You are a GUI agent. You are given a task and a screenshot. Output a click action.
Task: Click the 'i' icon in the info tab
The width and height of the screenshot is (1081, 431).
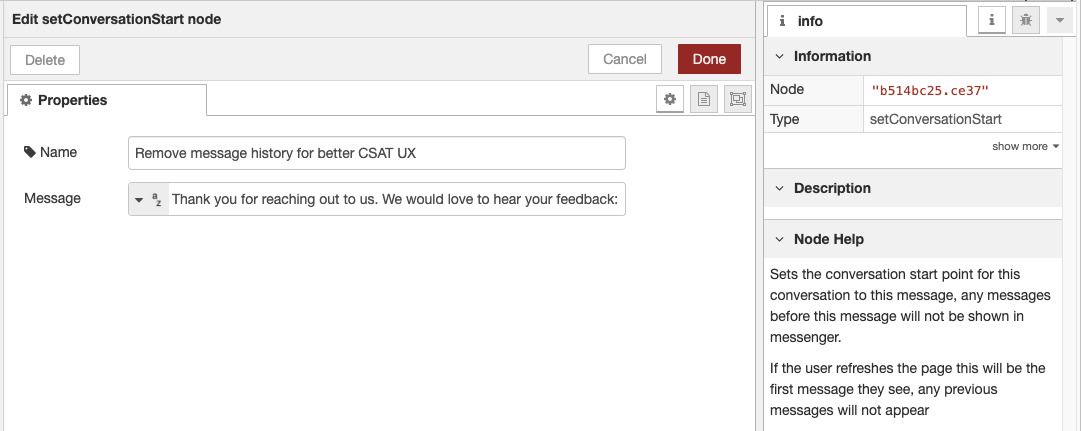pos(782,21)
